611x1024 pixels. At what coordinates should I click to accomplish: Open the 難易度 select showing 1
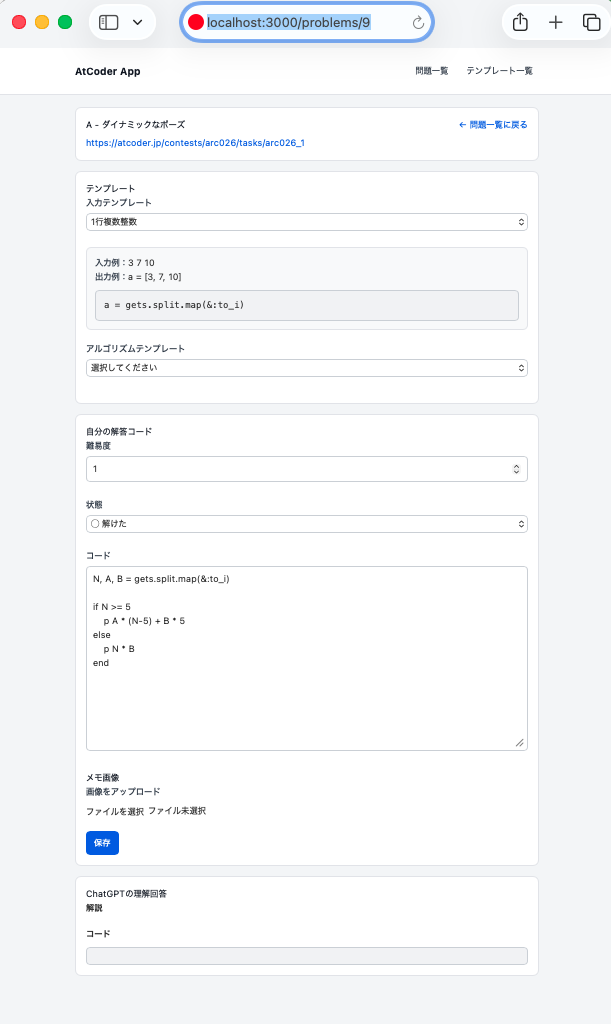point(307,469)
